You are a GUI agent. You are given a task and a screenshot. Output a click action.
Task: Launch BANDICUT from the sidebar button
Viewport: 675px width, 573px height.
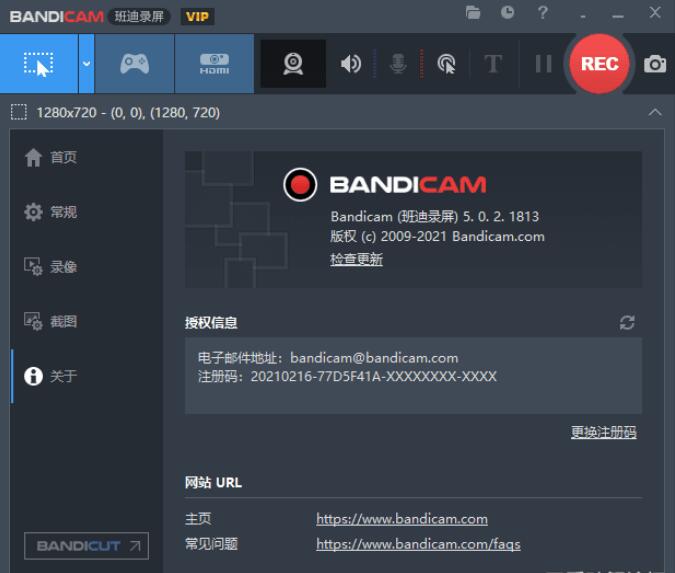(87, 546)
